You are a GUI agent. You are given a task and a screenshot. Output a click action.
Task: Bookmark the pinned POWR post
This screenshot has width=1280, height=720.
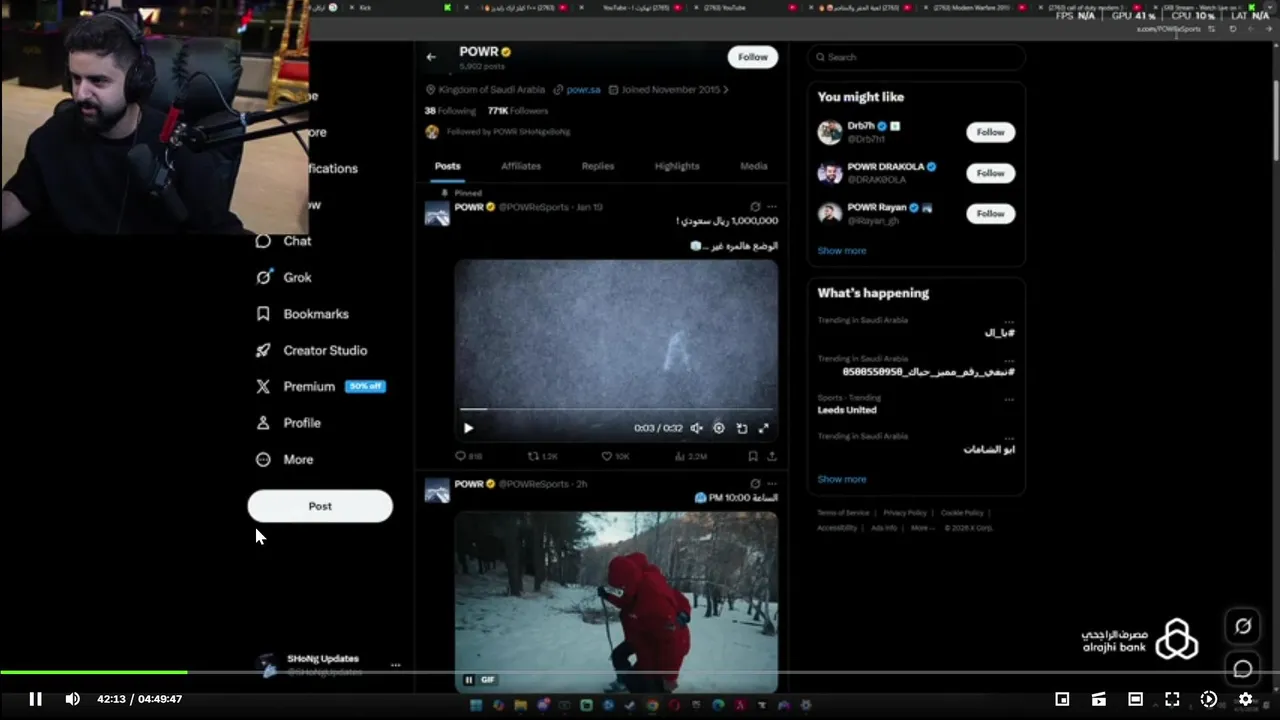(x=753, y=456)
